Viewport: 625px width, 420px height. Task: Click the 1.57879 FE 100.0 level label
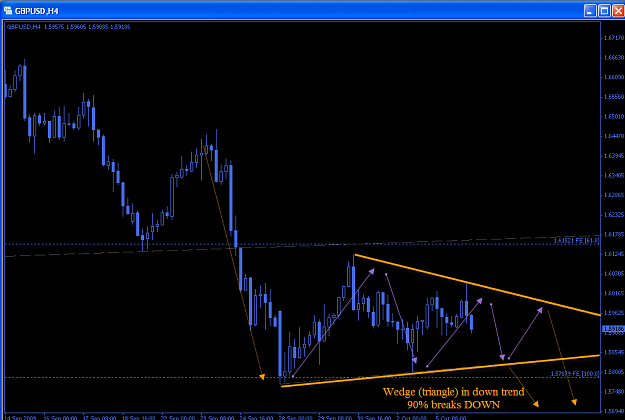click(575, 374)
